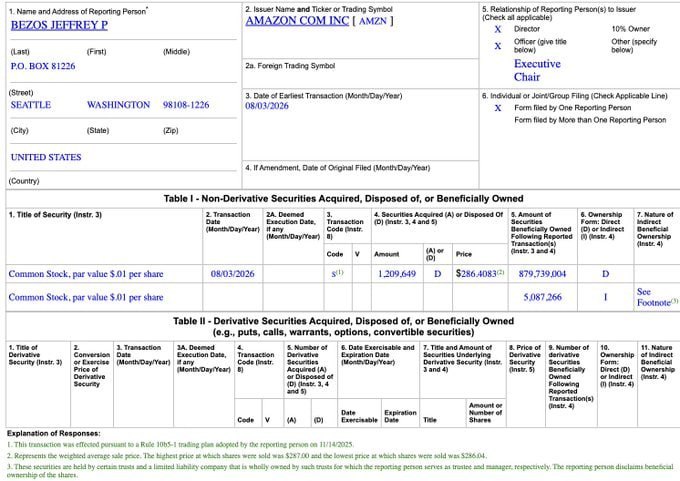Click footnote 1 marker beside transaction code S
The image size is (680, 481).
coord(340,272)
